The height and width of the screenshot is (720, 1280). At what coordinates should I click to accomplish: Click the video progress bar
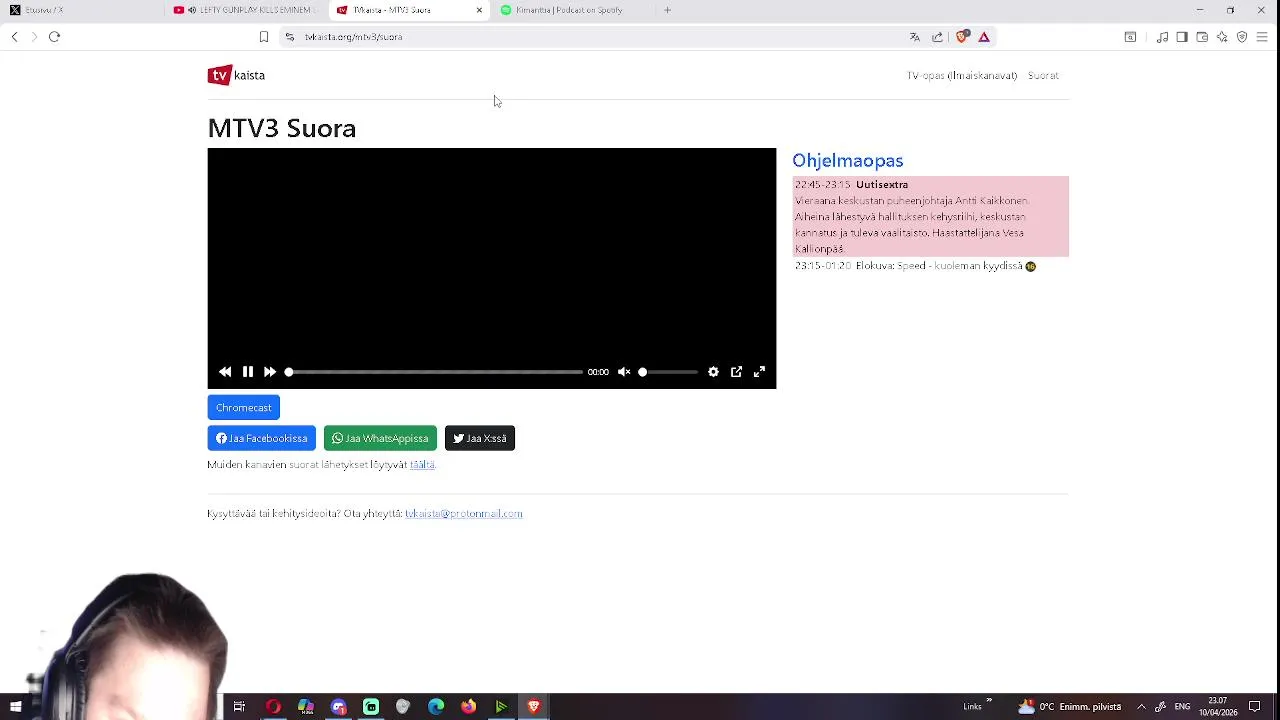435,372
